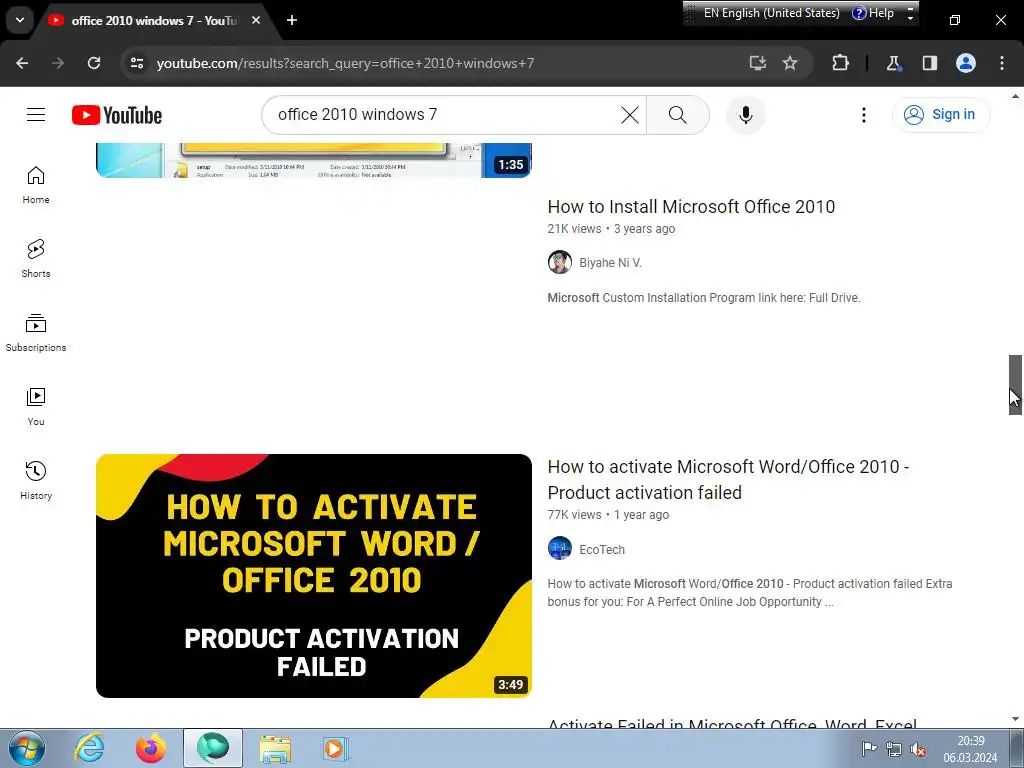Close the YouTube tab

click(256, 20)
